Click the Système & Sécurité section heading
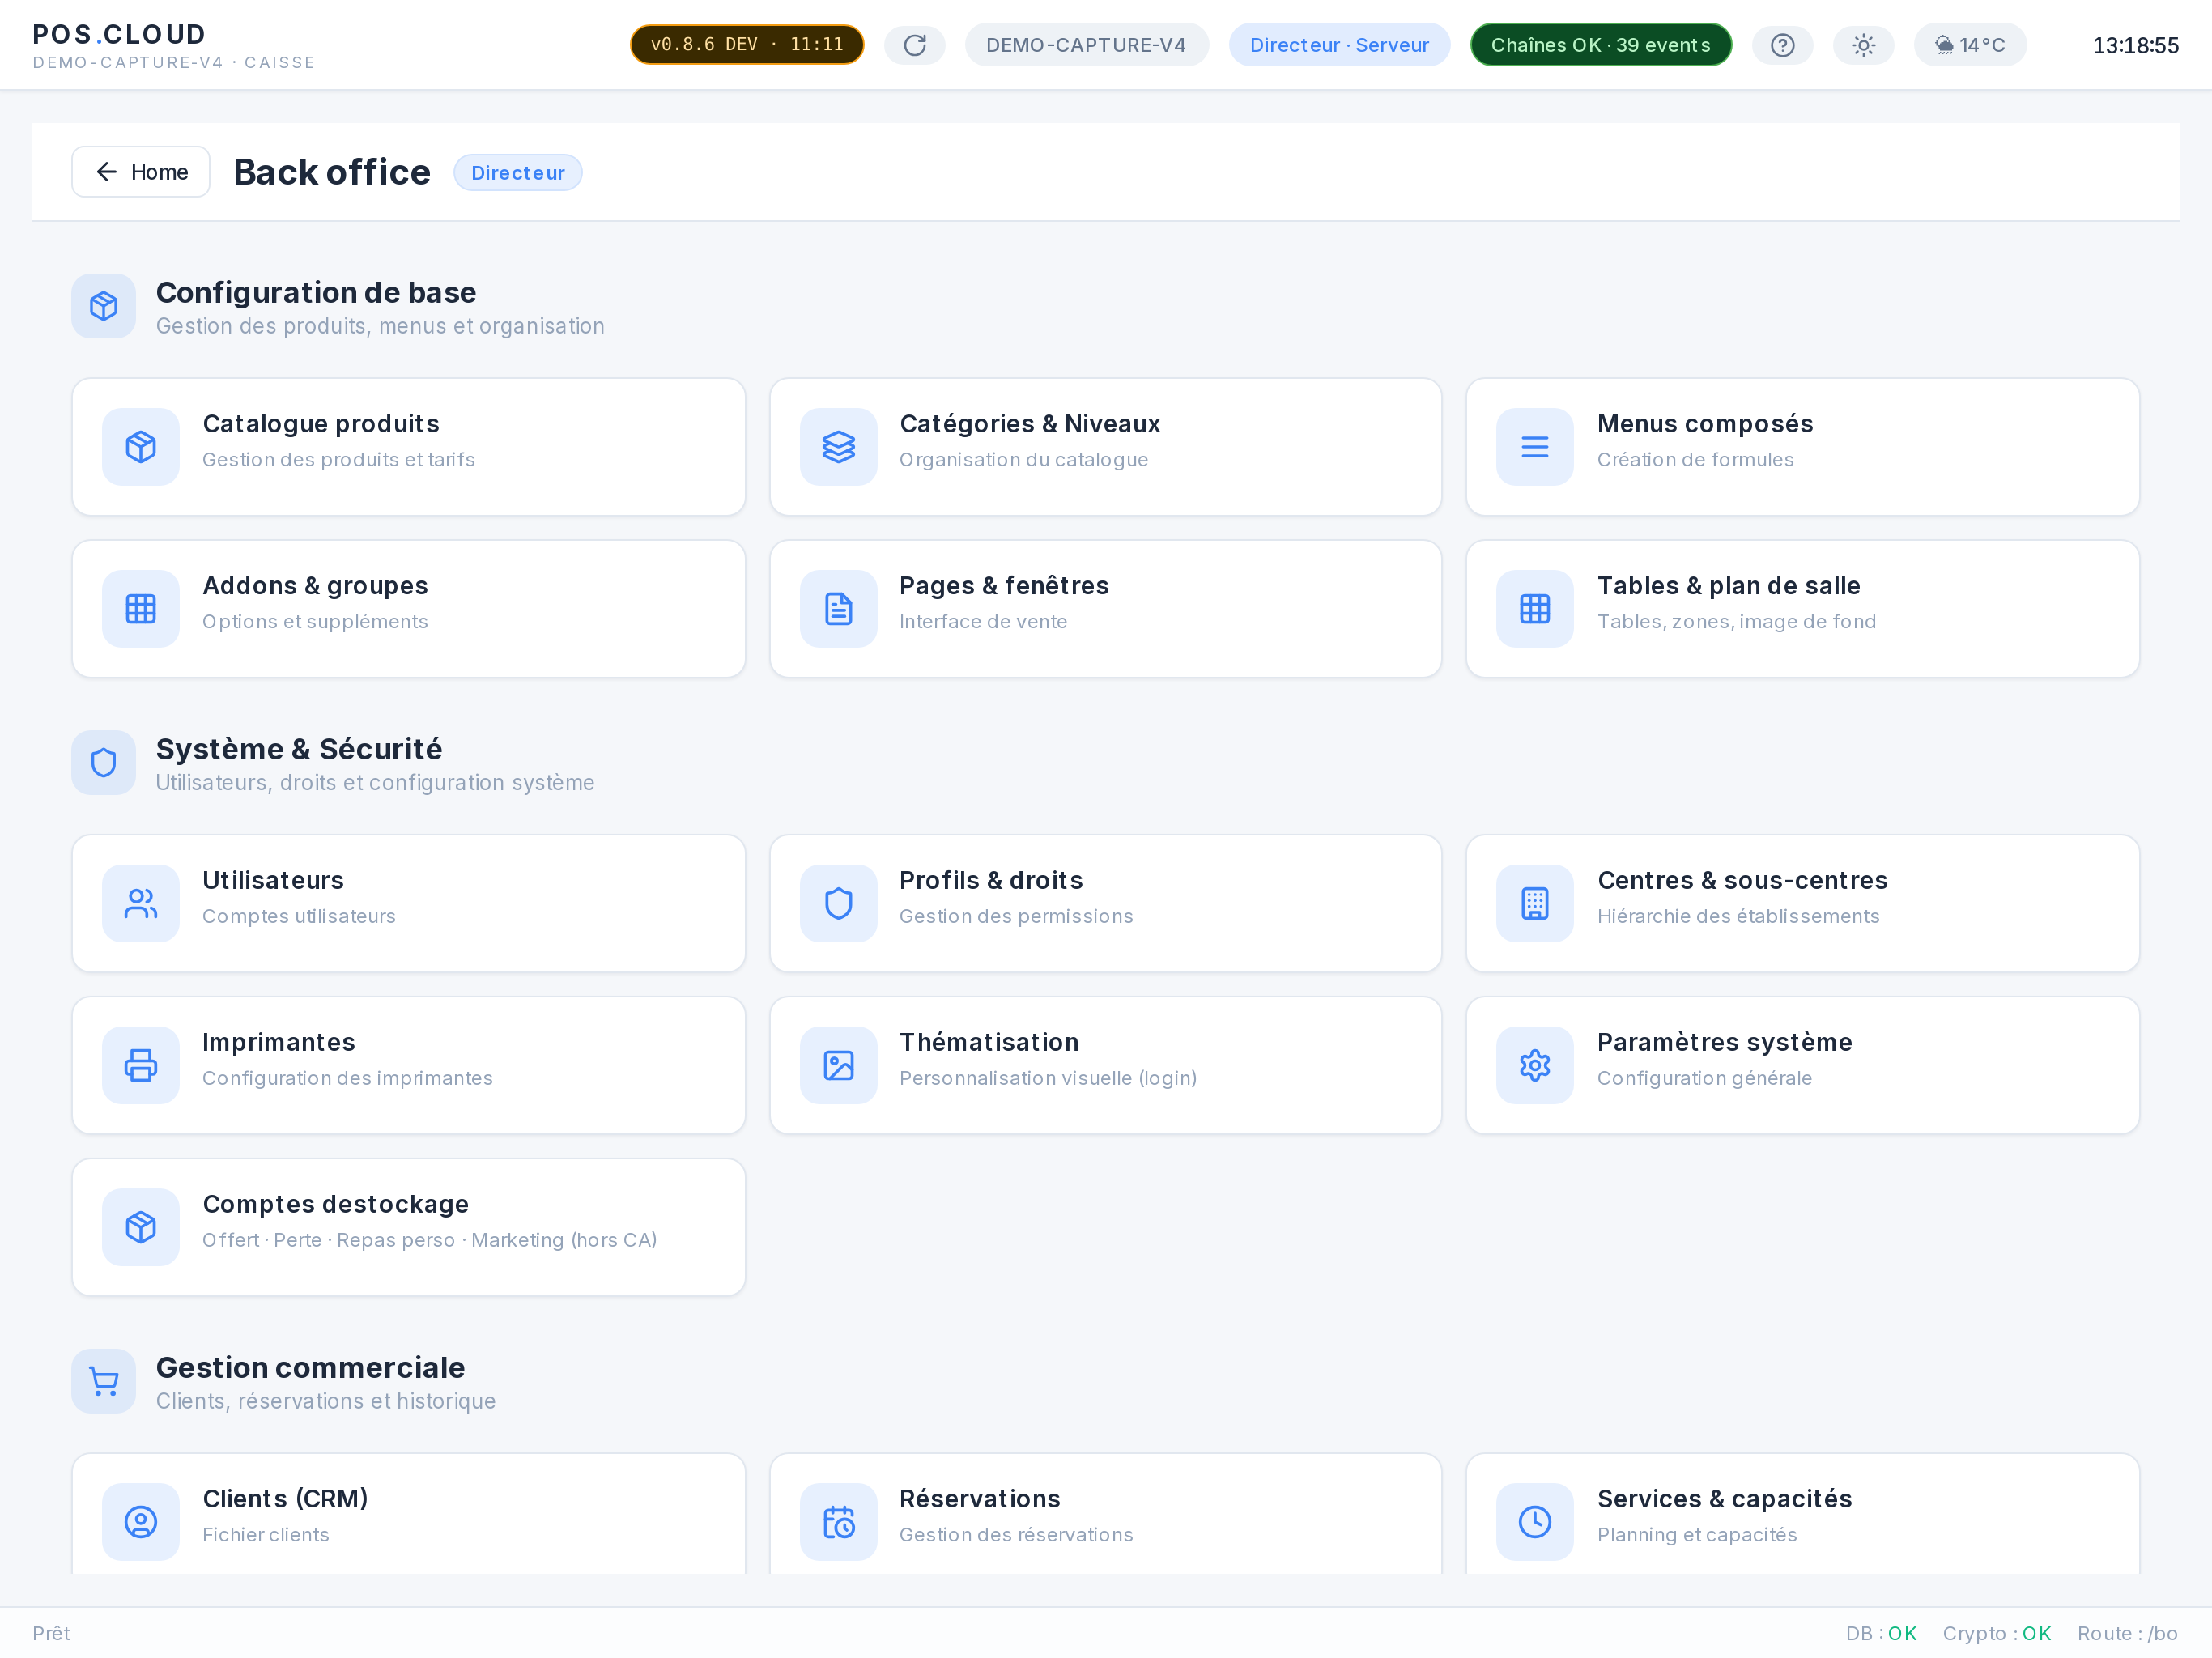2212x1658 pixels. point(299,749)
